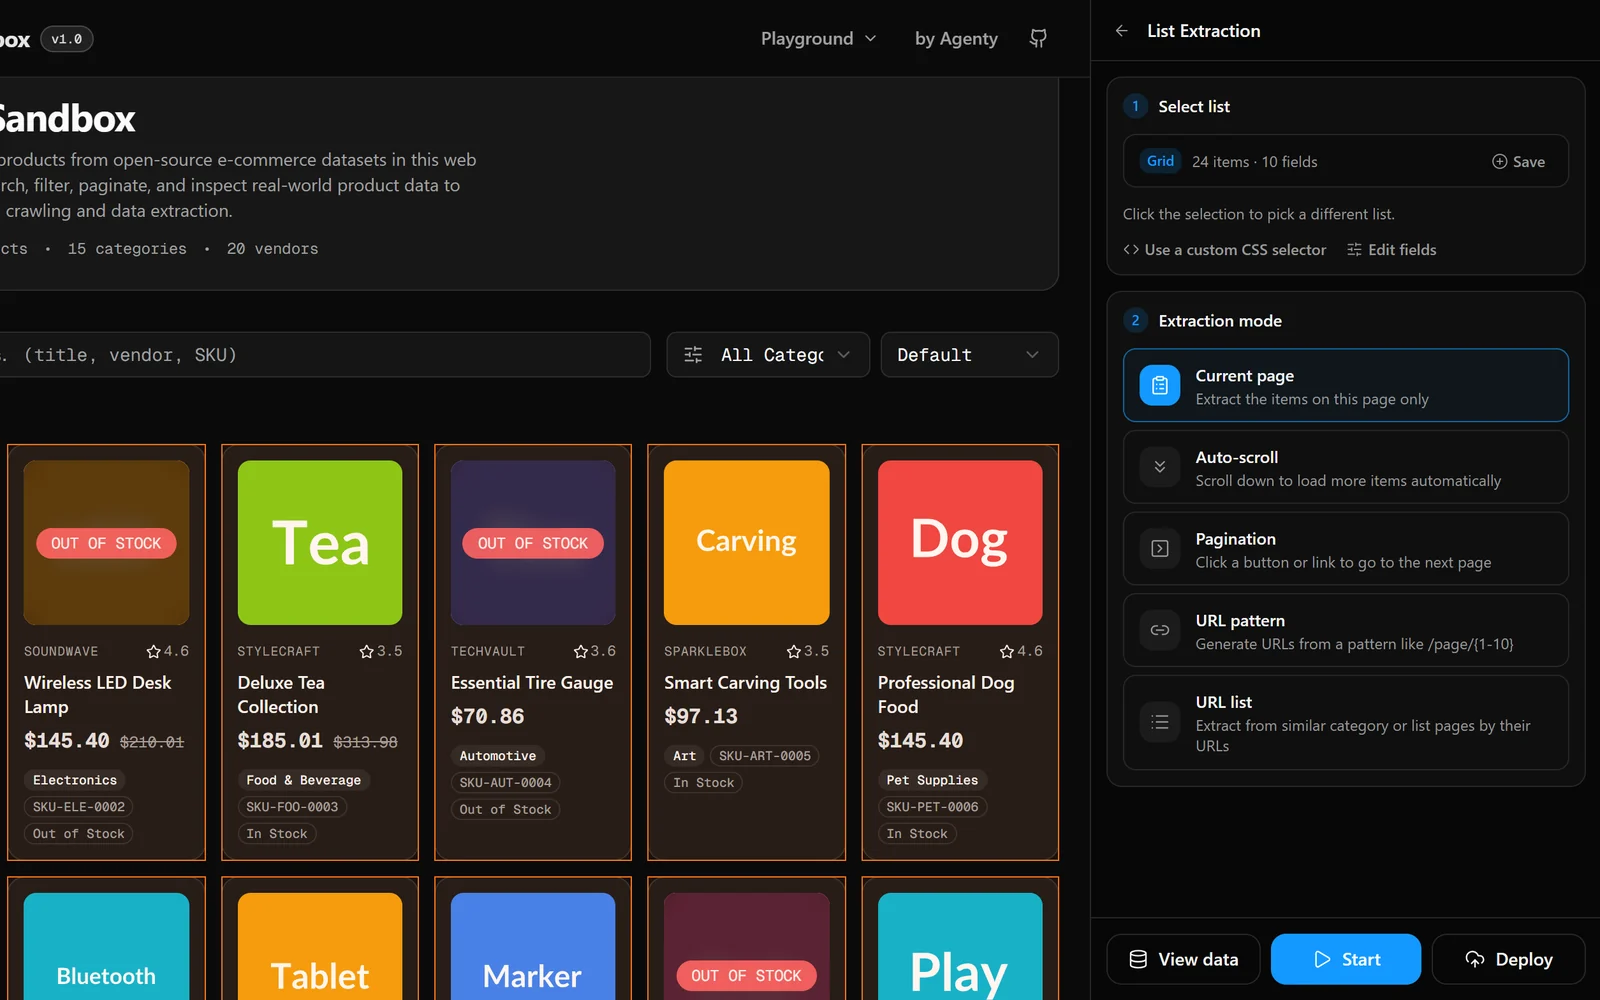The image size is (1600, 1000).
Task: Open the by Agenty header link
Action: click(x=956, y=38)
